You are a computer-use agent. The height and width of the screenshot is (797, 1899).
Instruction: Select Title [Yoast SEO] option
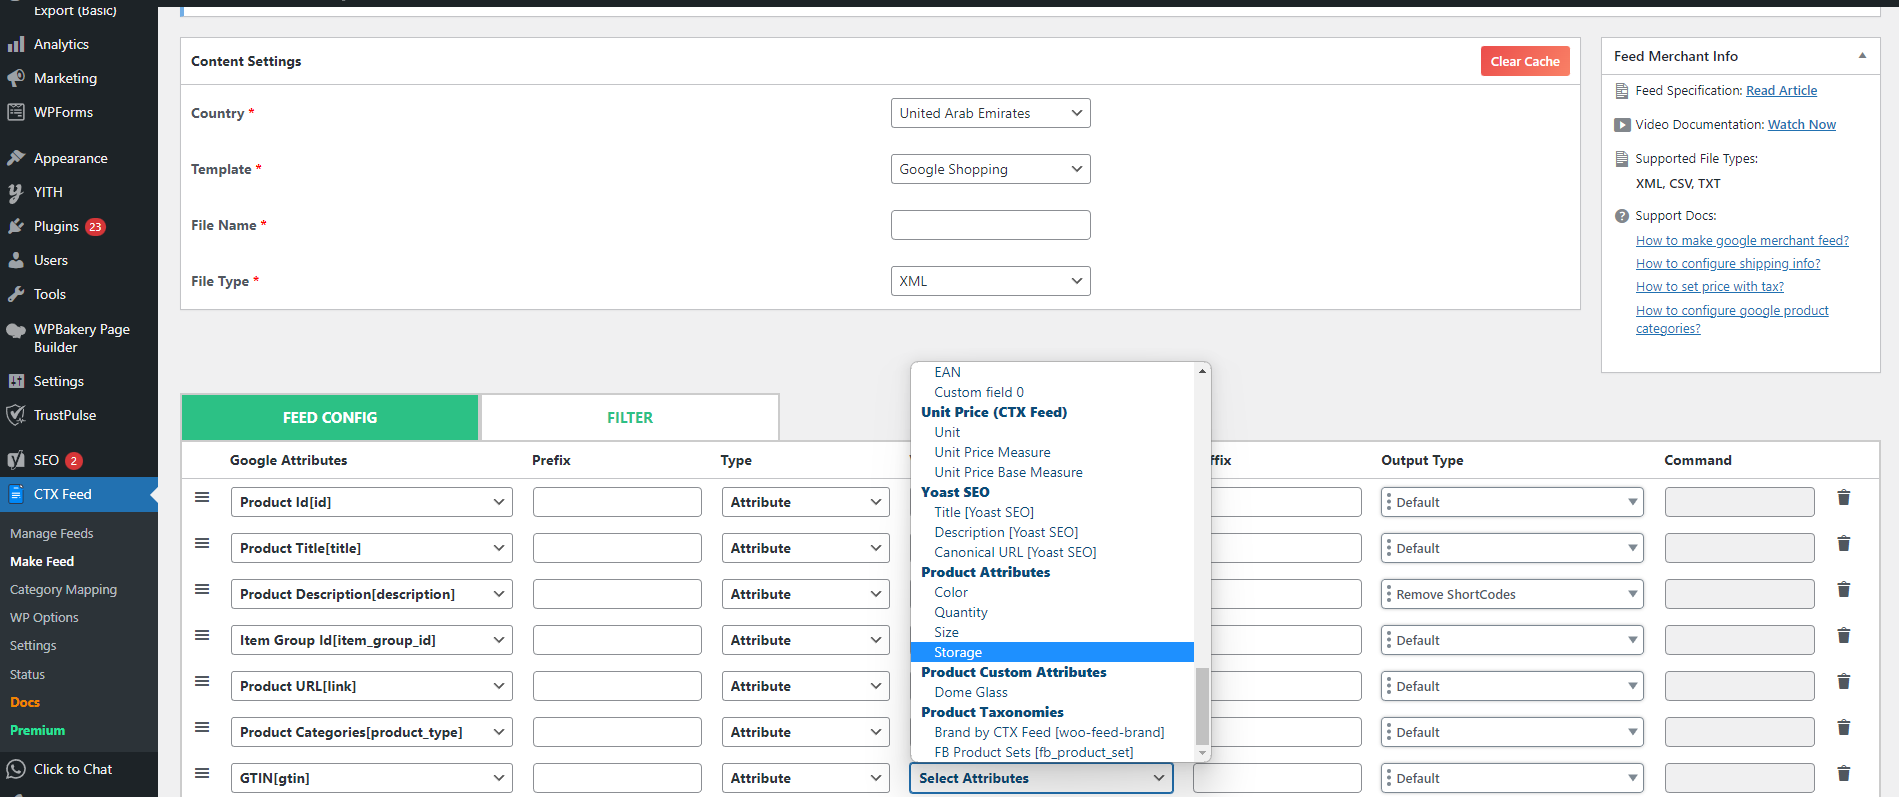984,512
